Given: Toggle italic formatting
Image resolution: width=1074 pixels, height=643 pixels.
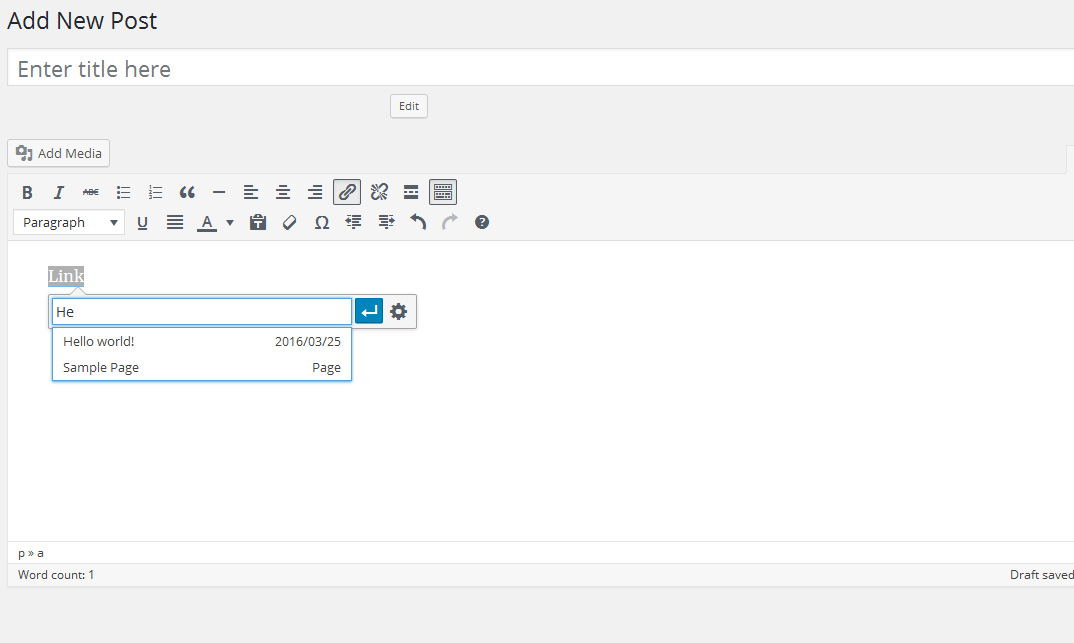Looking at the screenshot, I should (x=59, y=193).
